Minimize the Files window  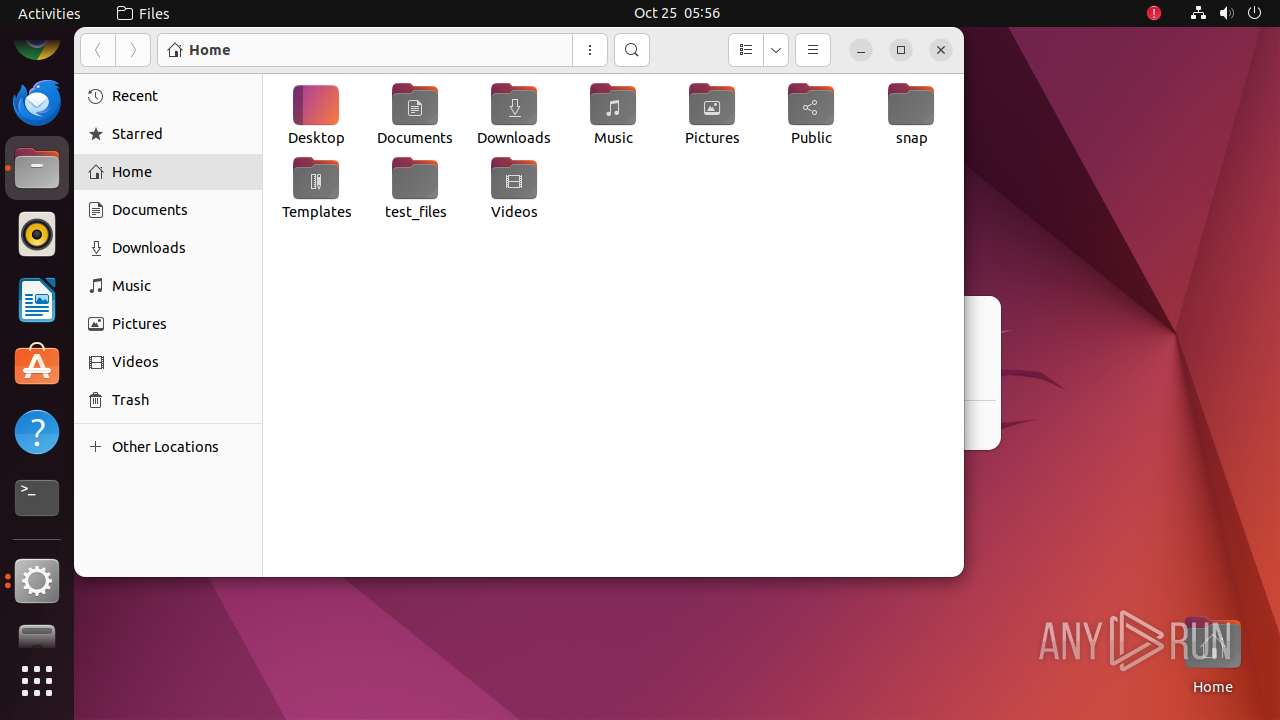tap(861, 50)
